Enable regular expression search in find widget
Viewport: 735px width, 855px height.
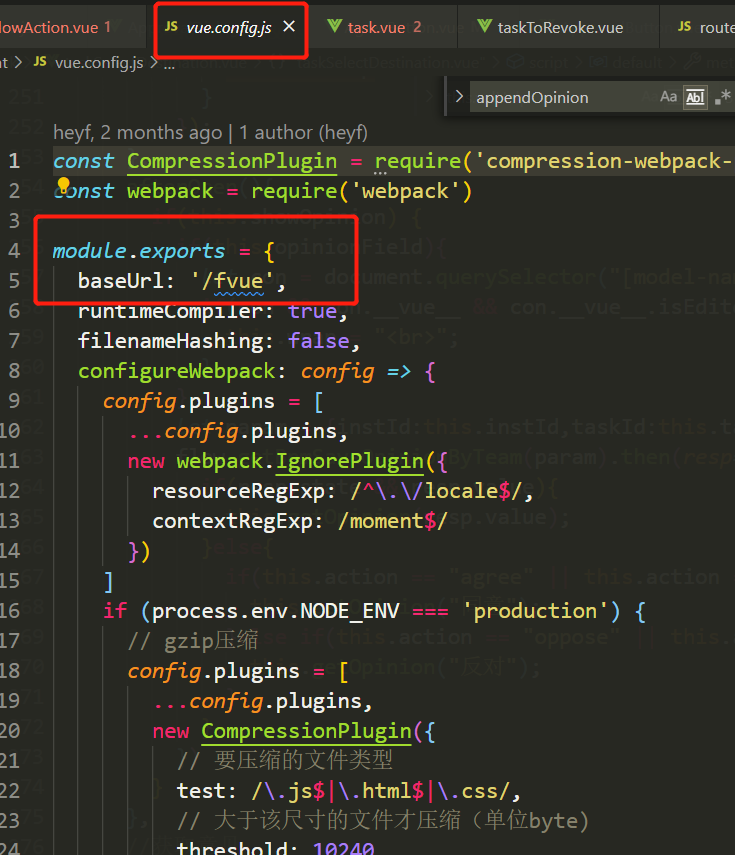(x=722, y=97)
